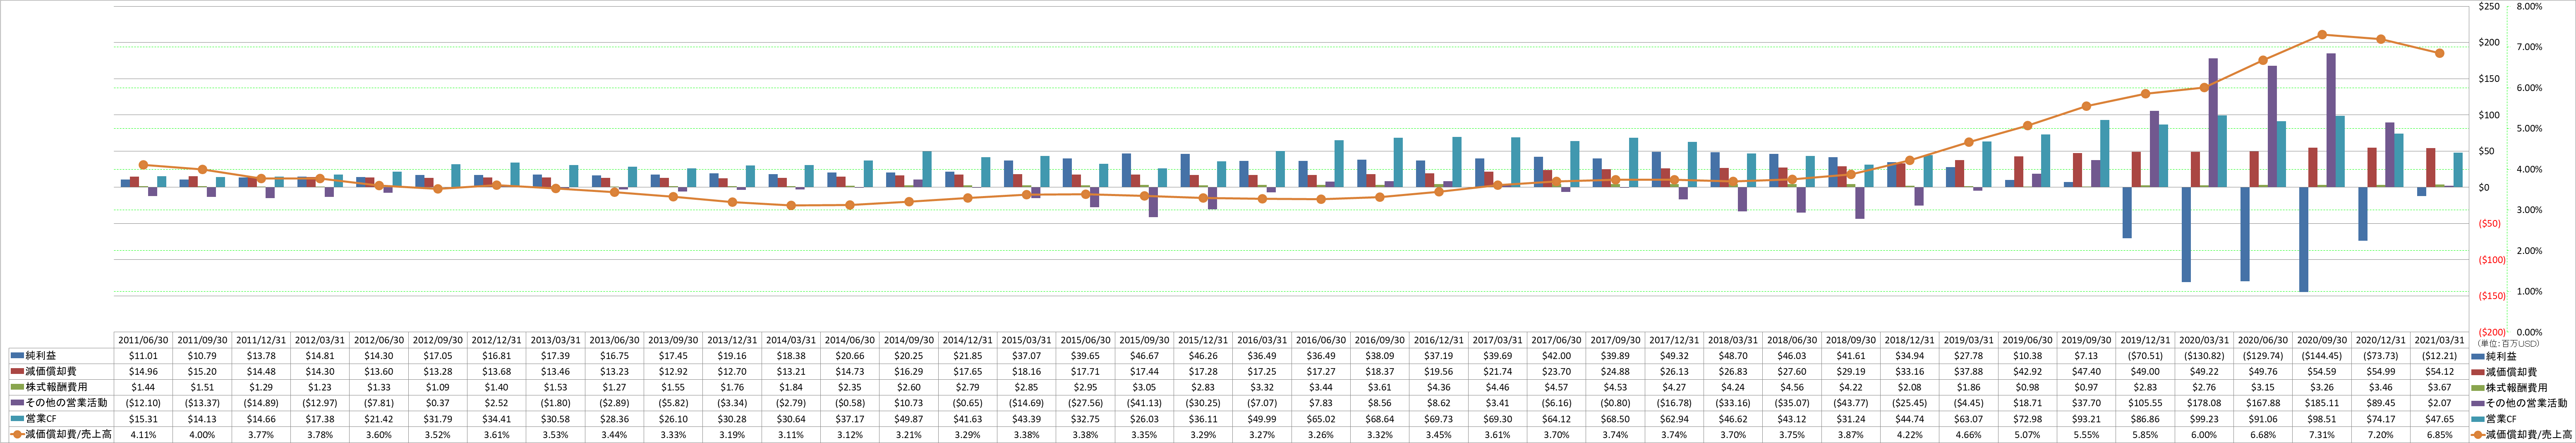This screenshot has height=443, width=2576.
Task: Select the 2019/12/31 date column header
Action: pos(2145,340)
